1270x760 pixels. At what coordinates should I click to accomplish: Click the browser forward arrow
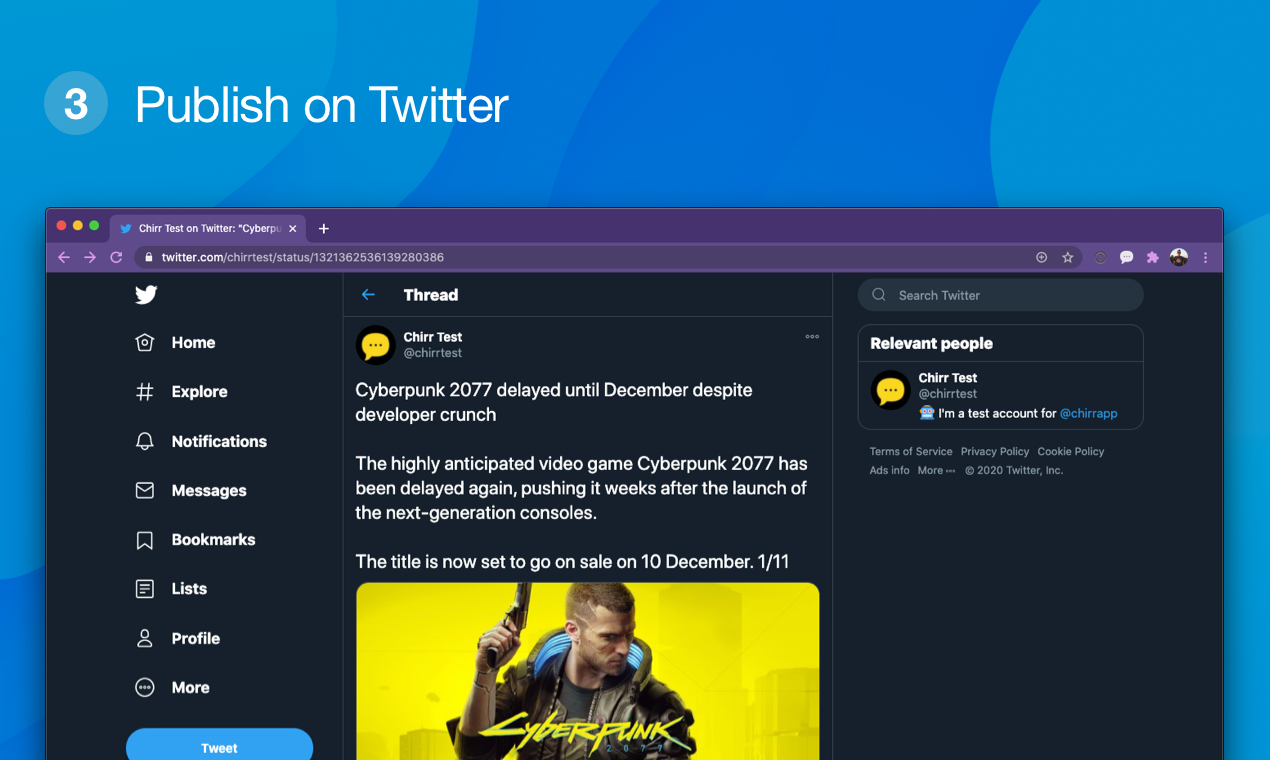tap(90, 257)
